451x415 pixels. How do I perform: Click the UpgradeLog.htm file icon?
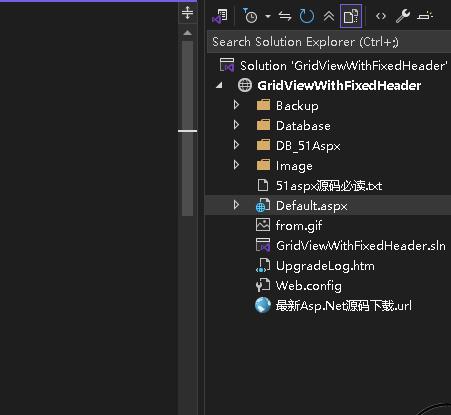(263, 266)
